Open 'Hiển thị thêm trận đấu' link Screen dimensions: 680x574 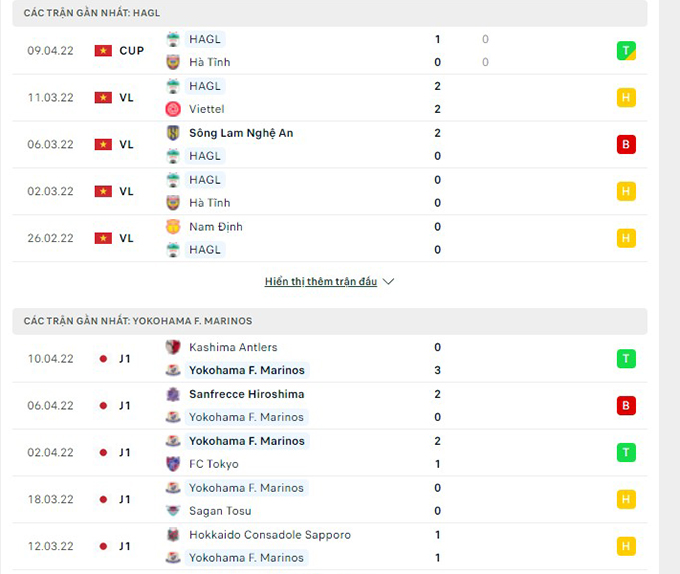321,281
